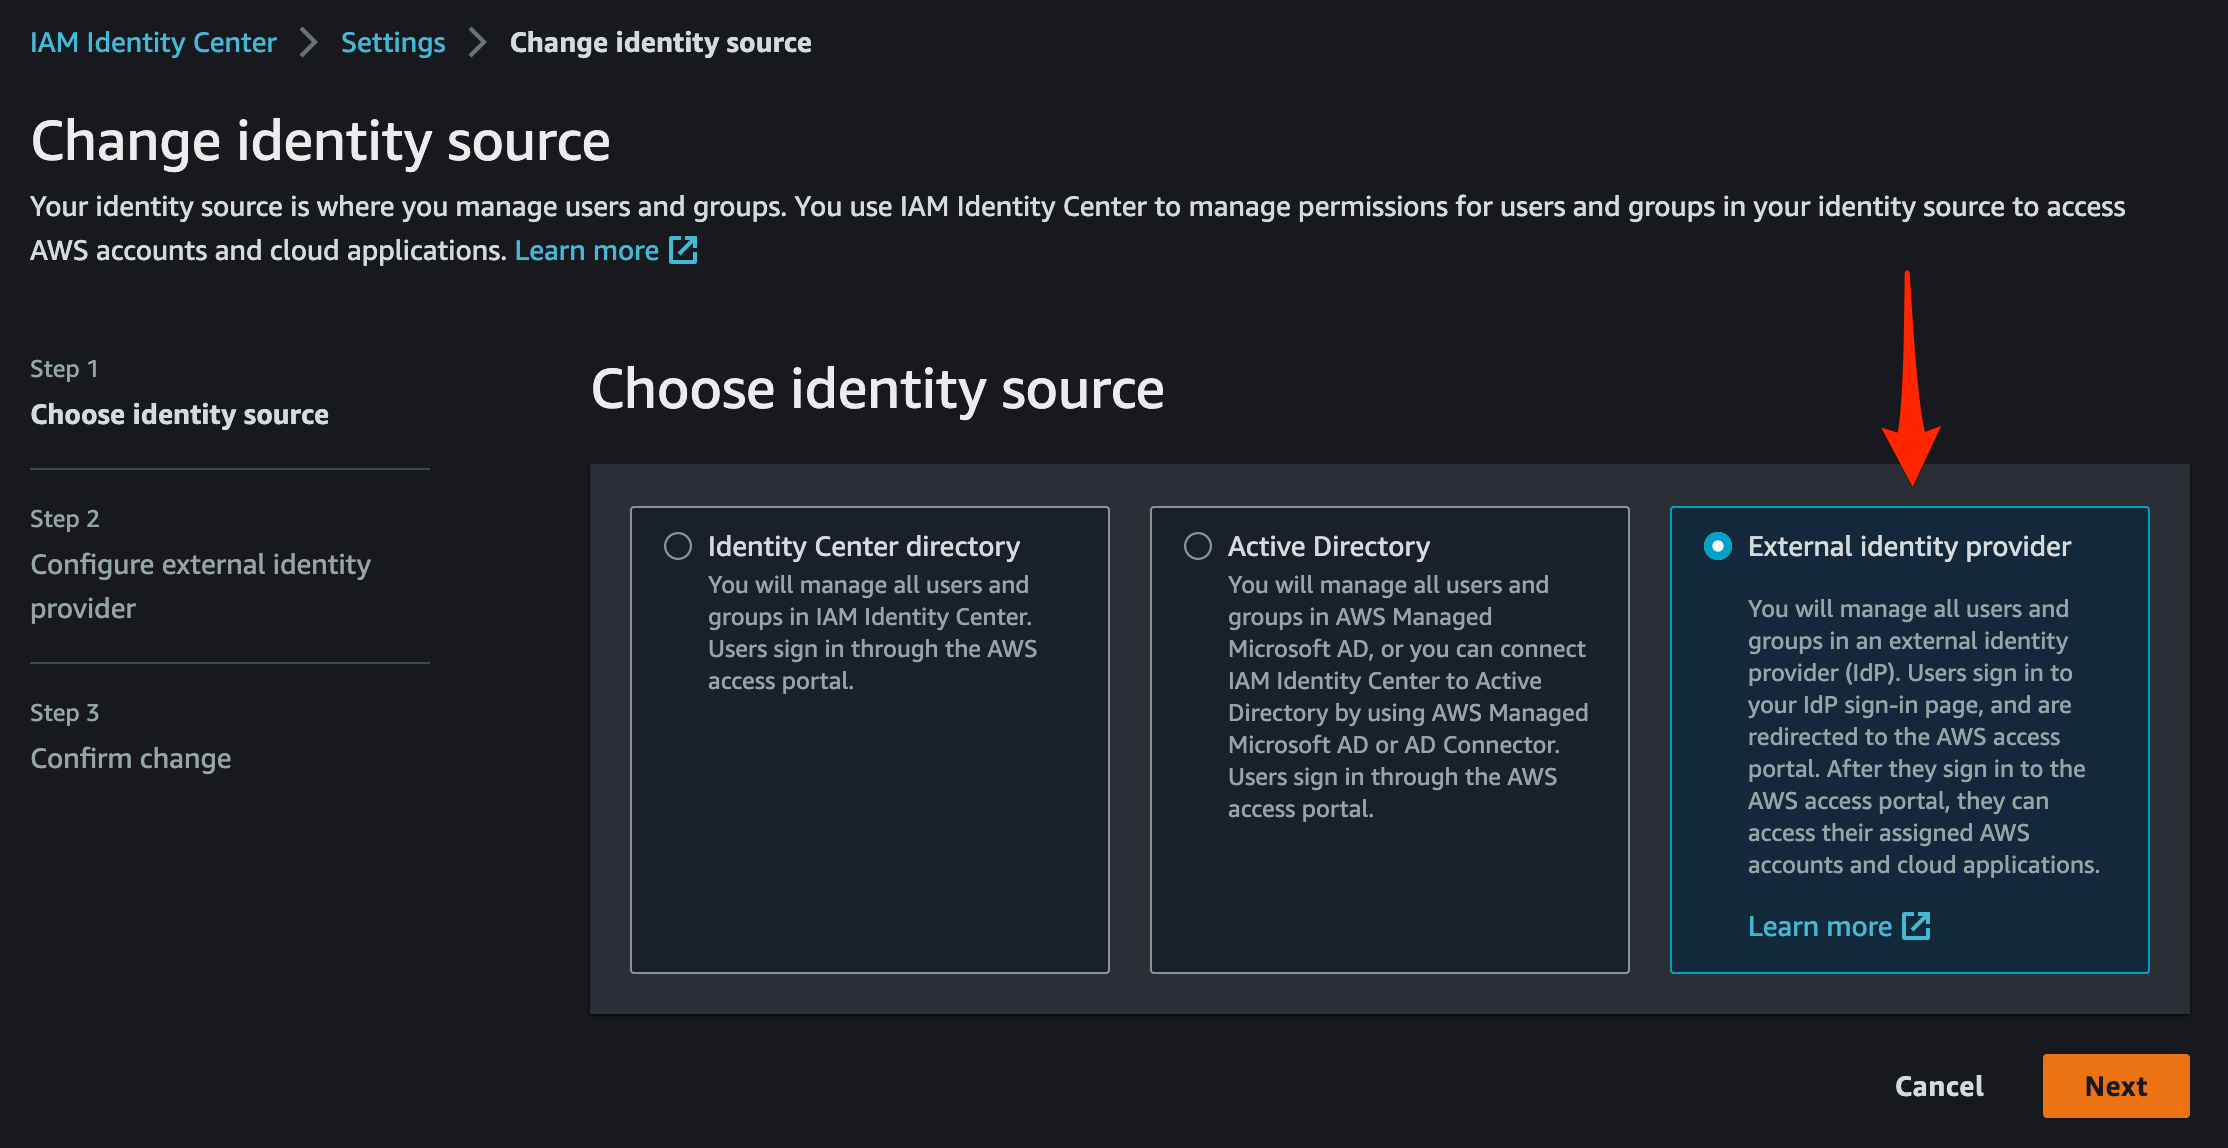Click the orange Next button
This screenshot has height=1148, width=2228.
2116,1086
